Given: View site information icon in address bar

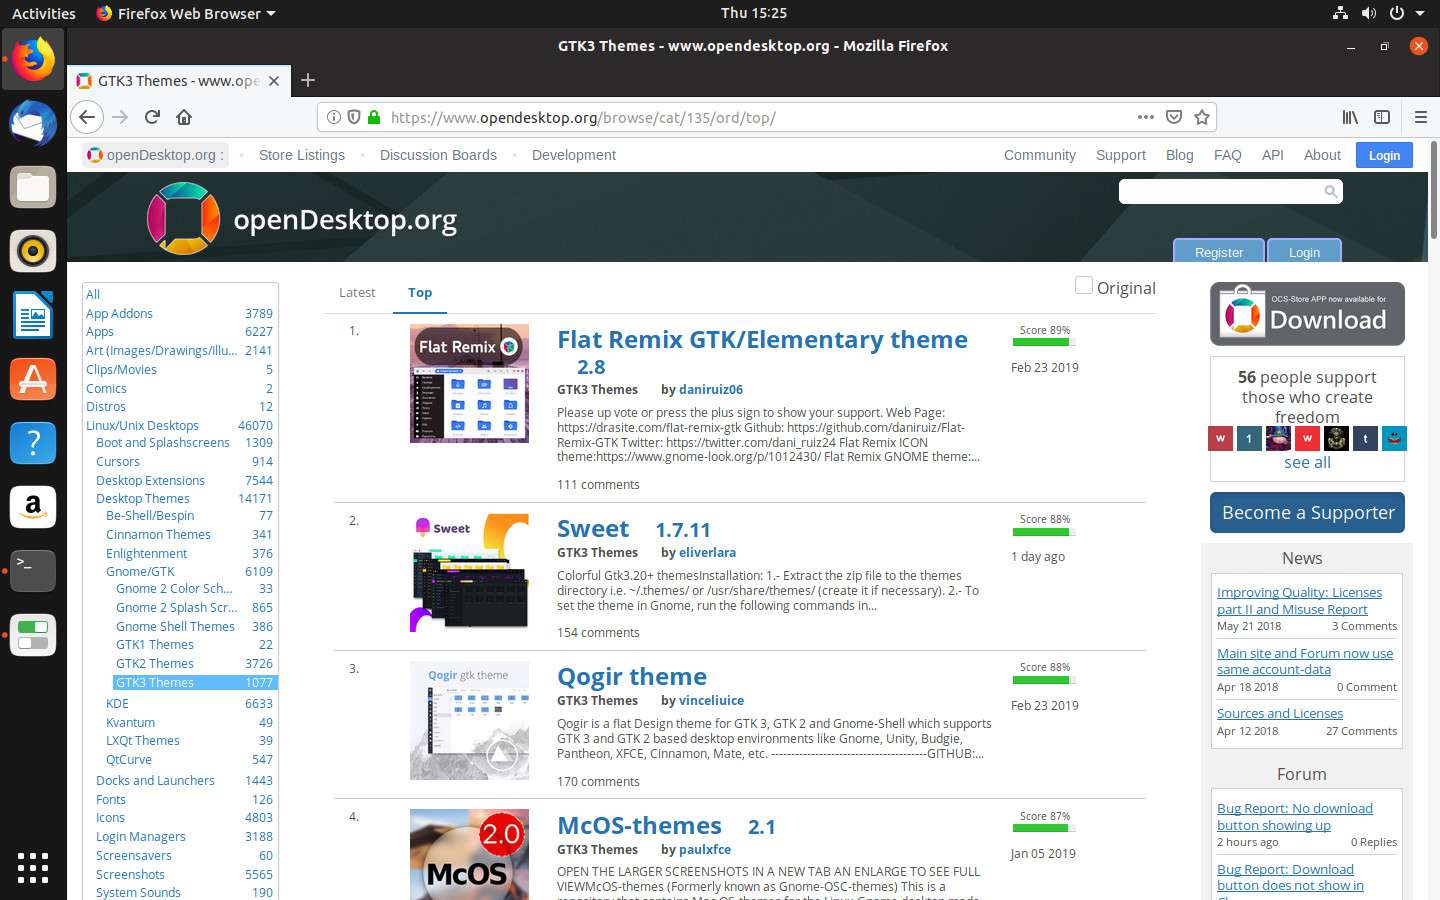Looking at the screenshot, I should [x=334, y=117].
